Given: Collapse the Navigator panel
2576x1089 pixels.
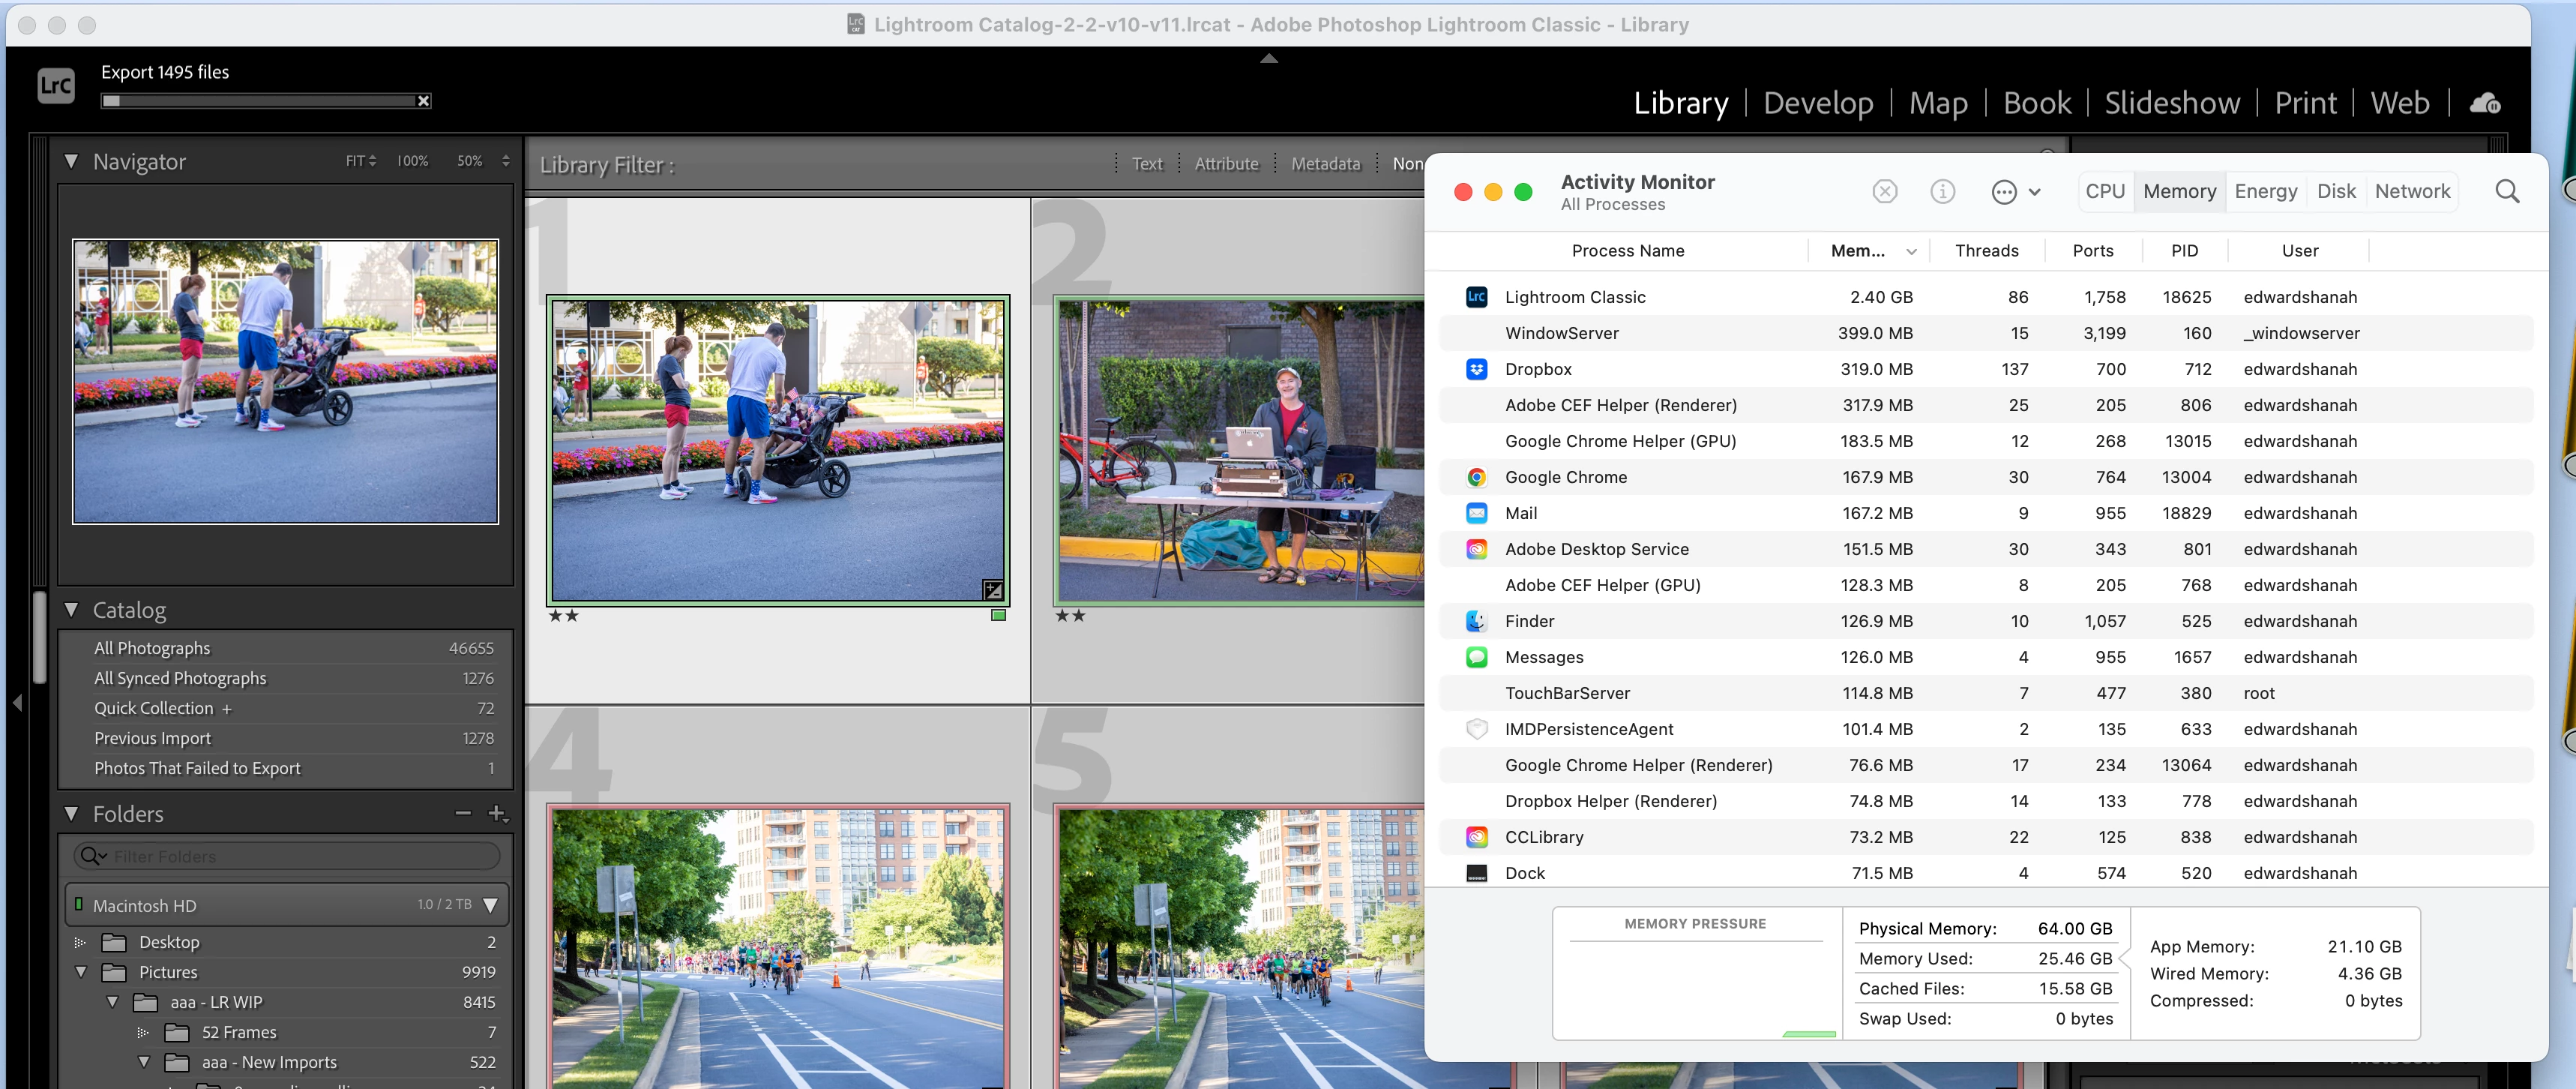Looking at the screenshot, I should (x=71, y=161).
